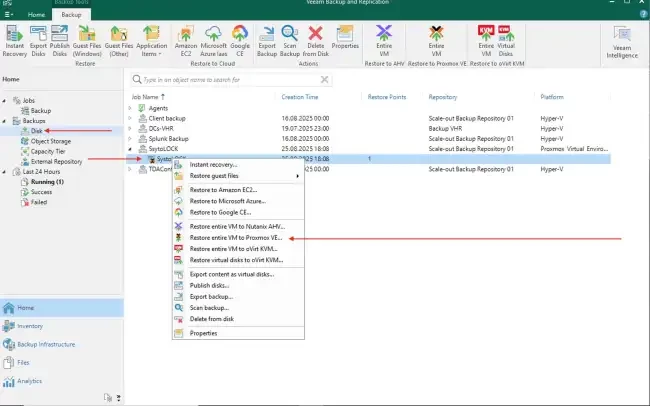Click Export Backup in the ribbon
Viewport: 650px width, 406px height.
pyautogui.click(x=267, y=41)
